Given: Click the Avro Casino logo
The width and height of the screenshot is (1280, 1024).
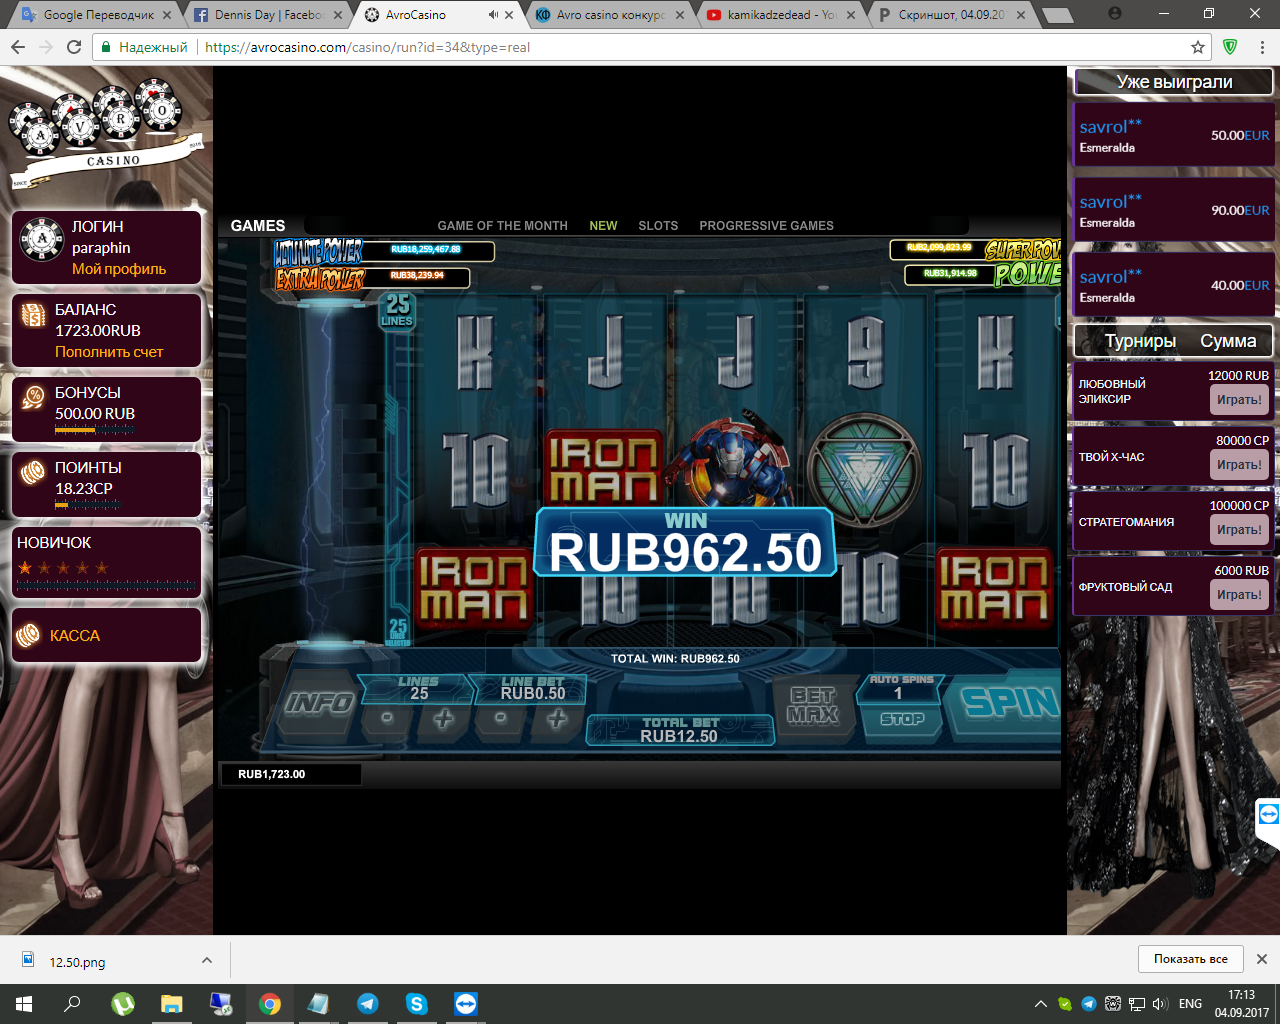Looking at the screenshot, I should [105, 135].
